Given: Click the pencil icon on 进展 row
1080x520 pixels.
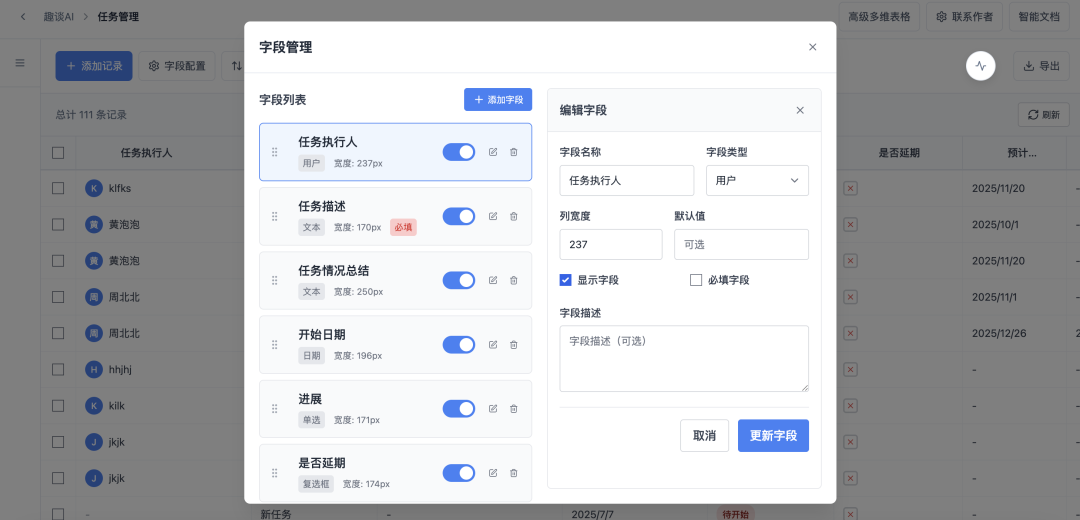Looking at the screenshot, I should 492,408.
